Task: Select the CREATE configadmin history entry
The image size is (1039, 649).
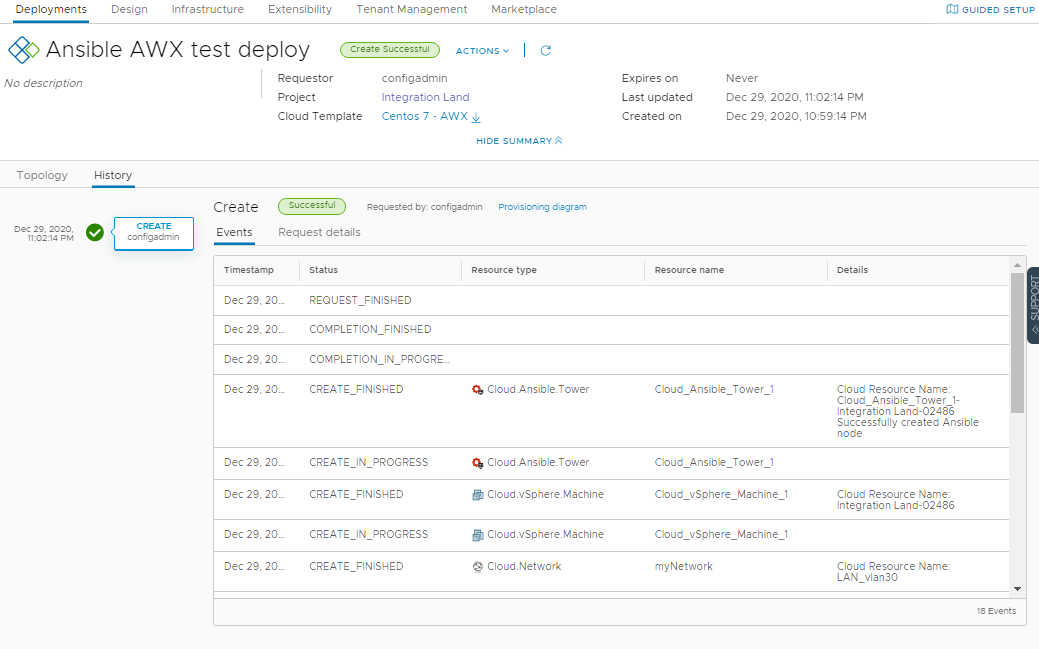Action: tap(154, 233)
